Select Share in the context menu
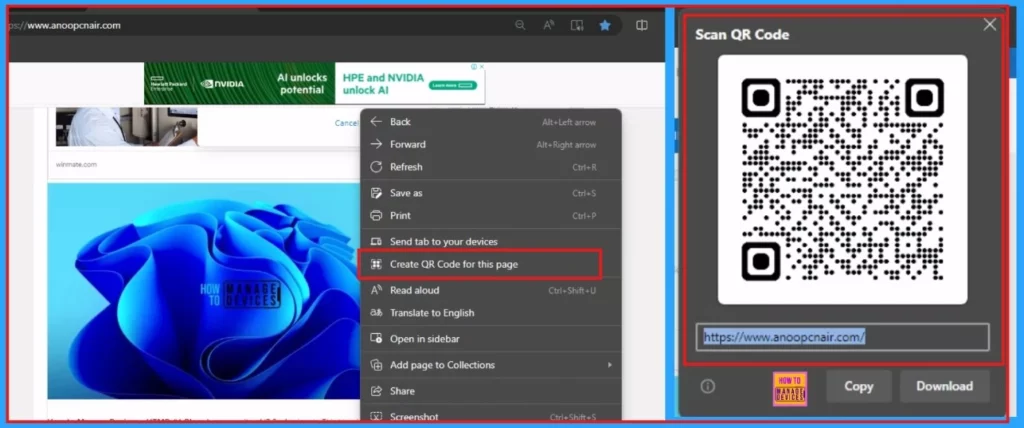This screenshot has width=1024, height=428. [x=490, y=391]
